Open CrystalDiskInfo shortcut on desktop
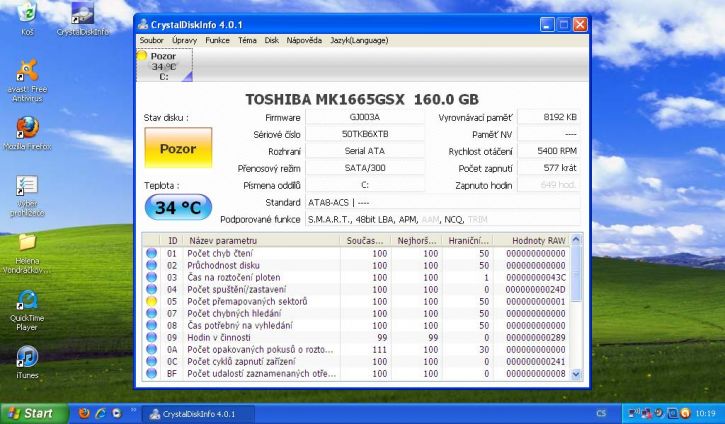725x424 pixels. (83, 18)
